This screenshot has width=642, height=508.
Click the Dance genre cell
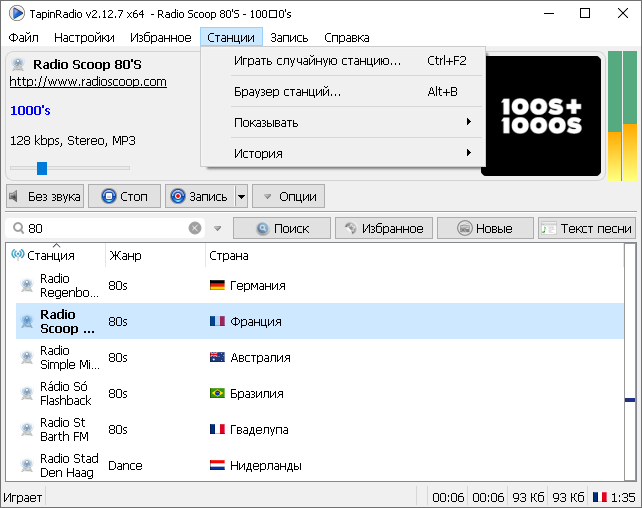point(125,465)
